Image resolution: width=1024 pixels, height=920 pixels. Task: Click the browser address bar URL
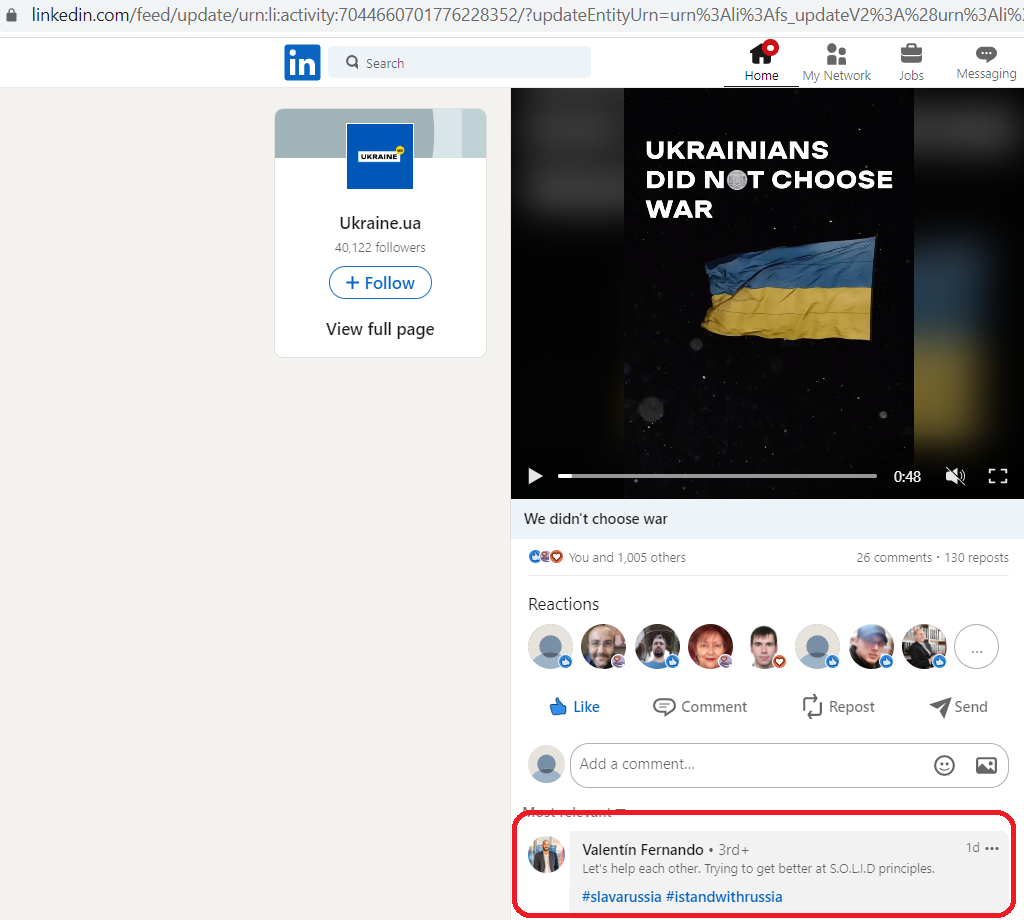[526, 14]
